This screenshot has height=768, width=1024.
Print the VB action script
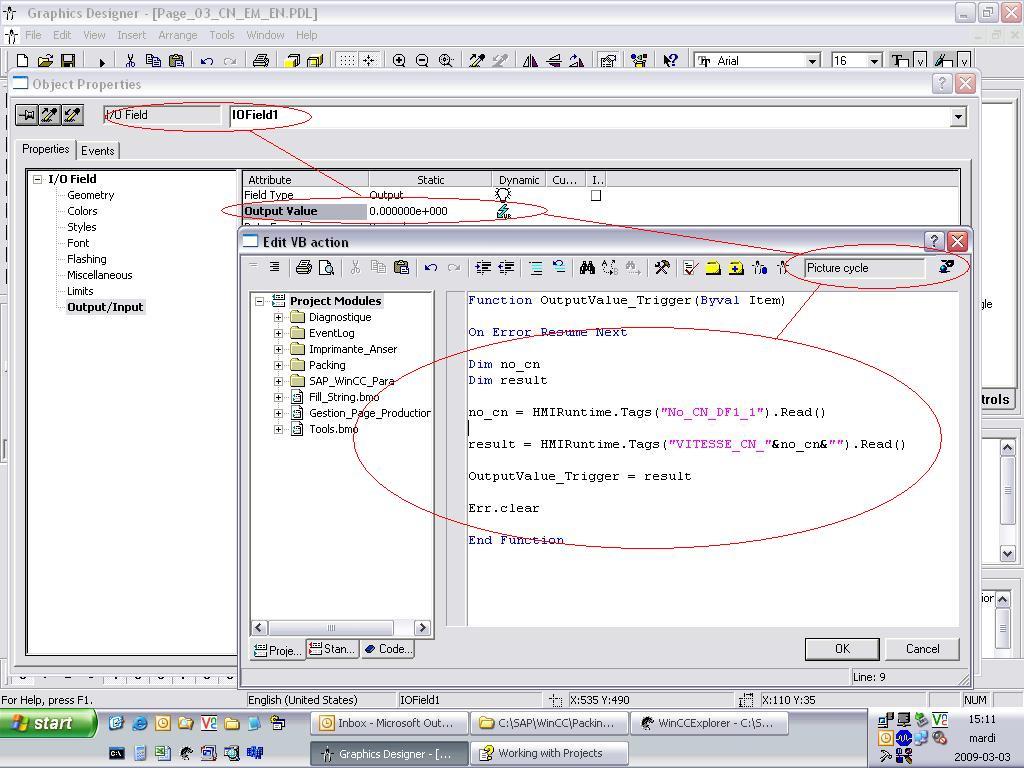304,268
